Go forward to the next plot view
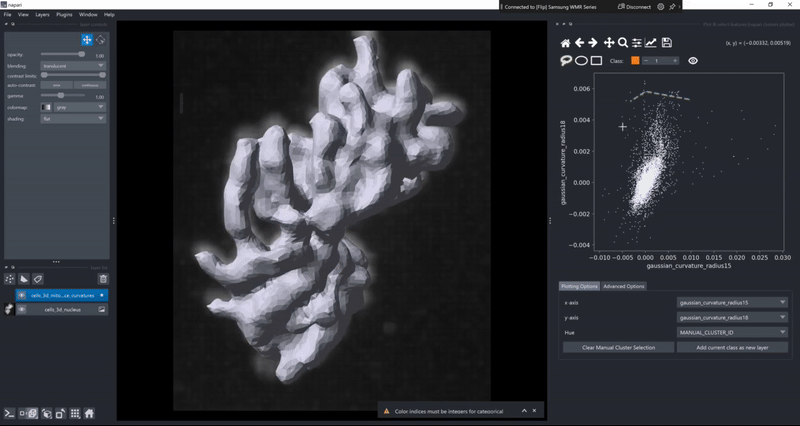This screenshot has height=426, width=800. click(x=593, y=43)
